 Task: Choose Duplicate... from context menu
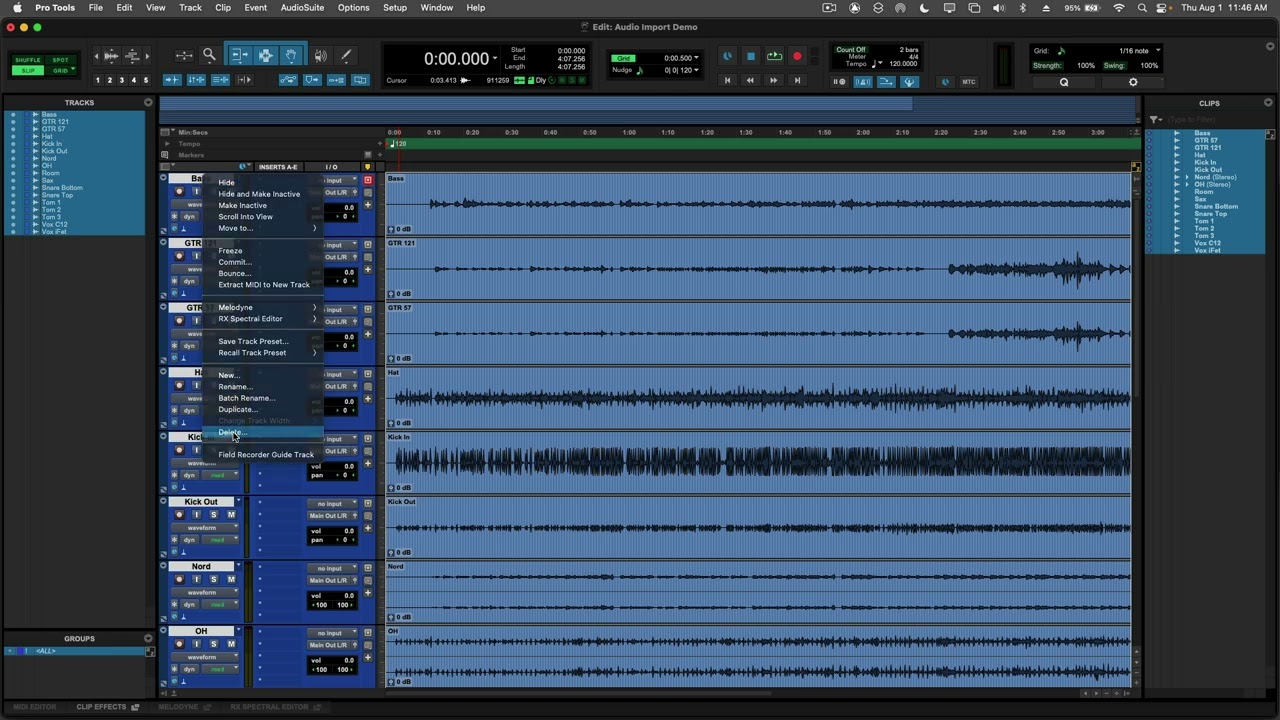coord(238,409)
